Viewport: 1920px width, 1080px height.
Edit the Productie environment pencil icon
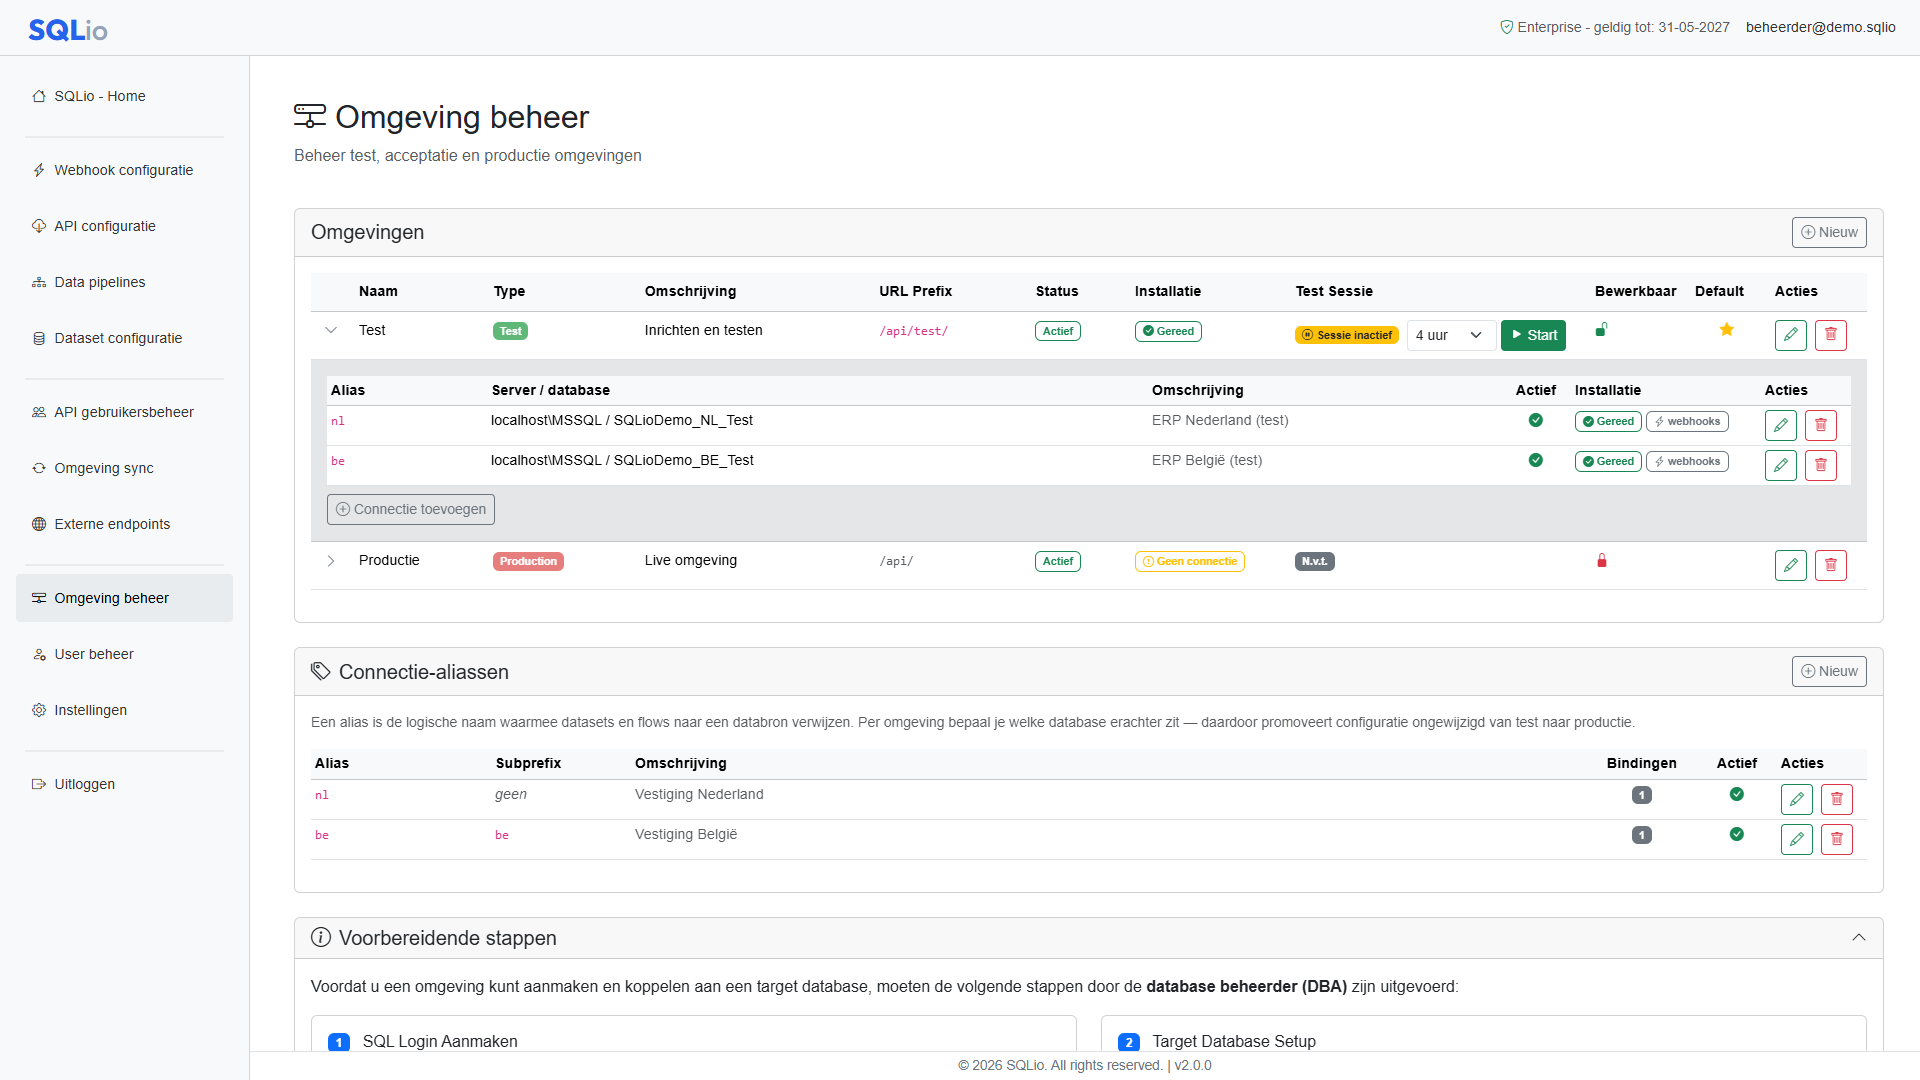(1790, 565)
